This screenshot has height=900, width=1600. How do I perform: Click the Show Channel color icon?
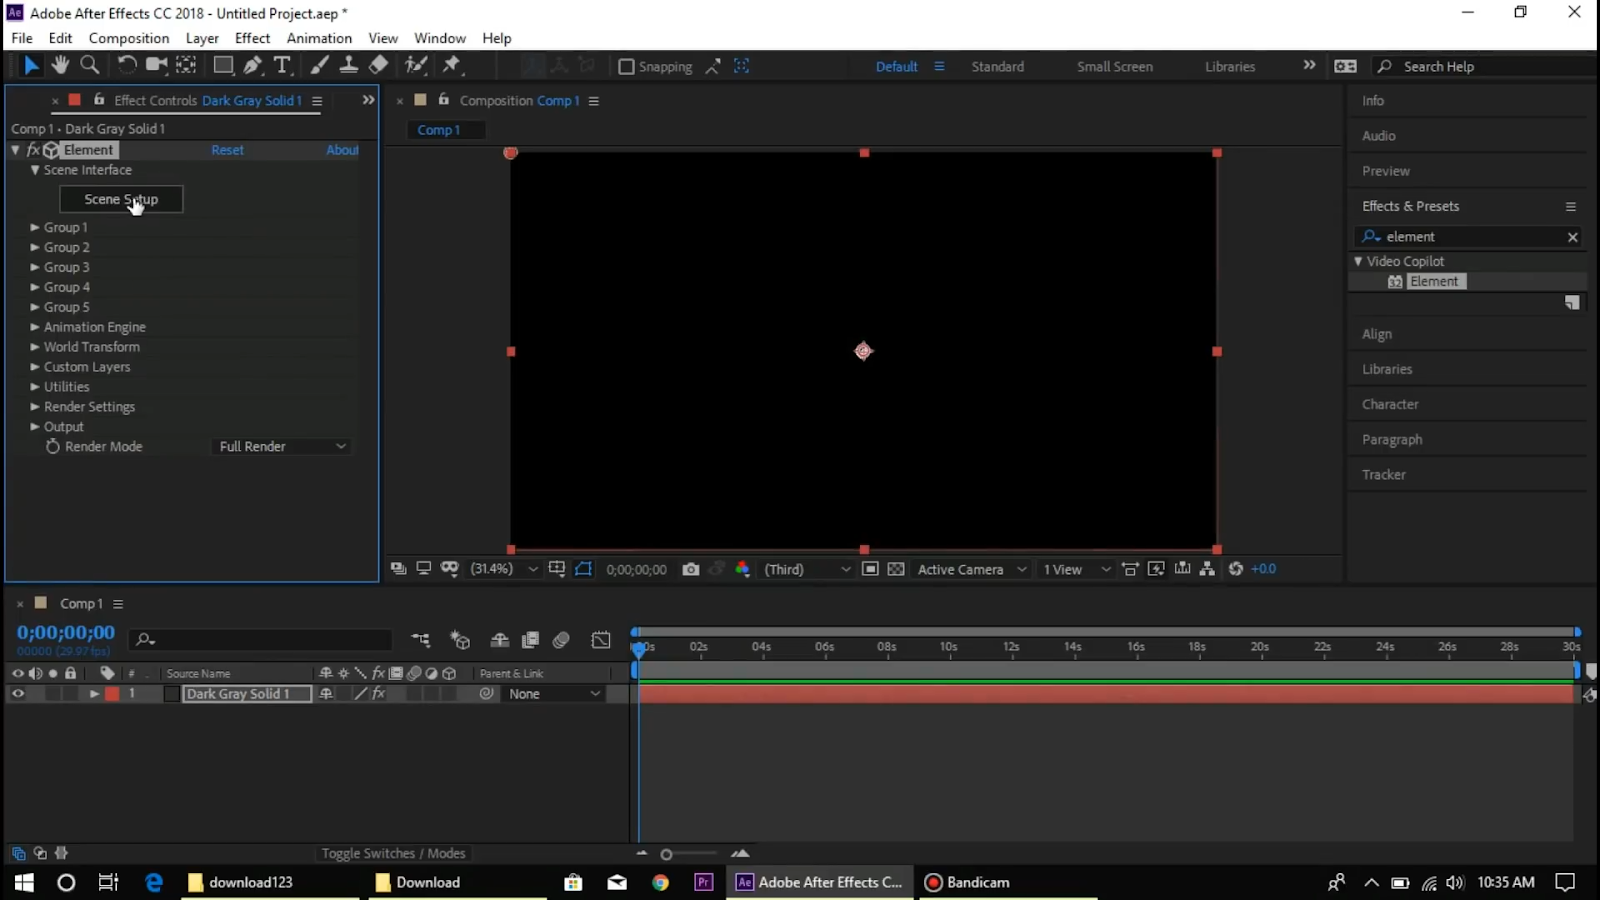click(742, 569)
